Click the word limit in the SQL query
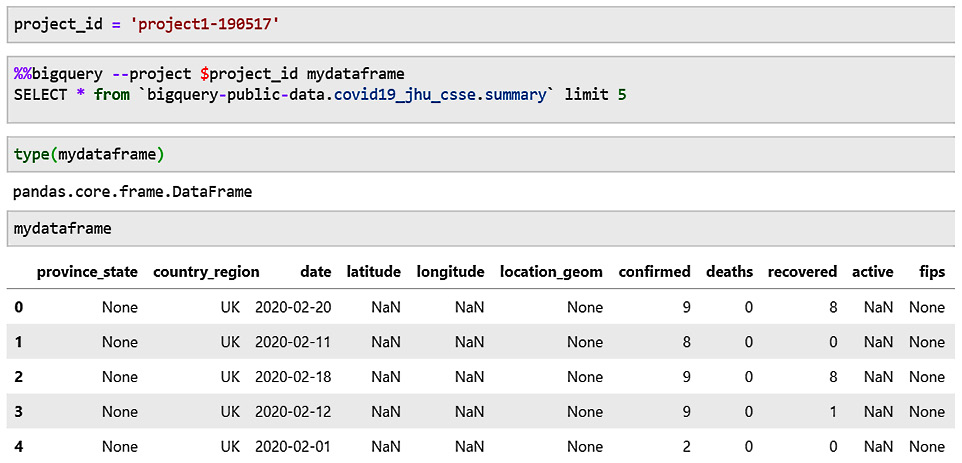962x463 pixels. coord(587,96)
